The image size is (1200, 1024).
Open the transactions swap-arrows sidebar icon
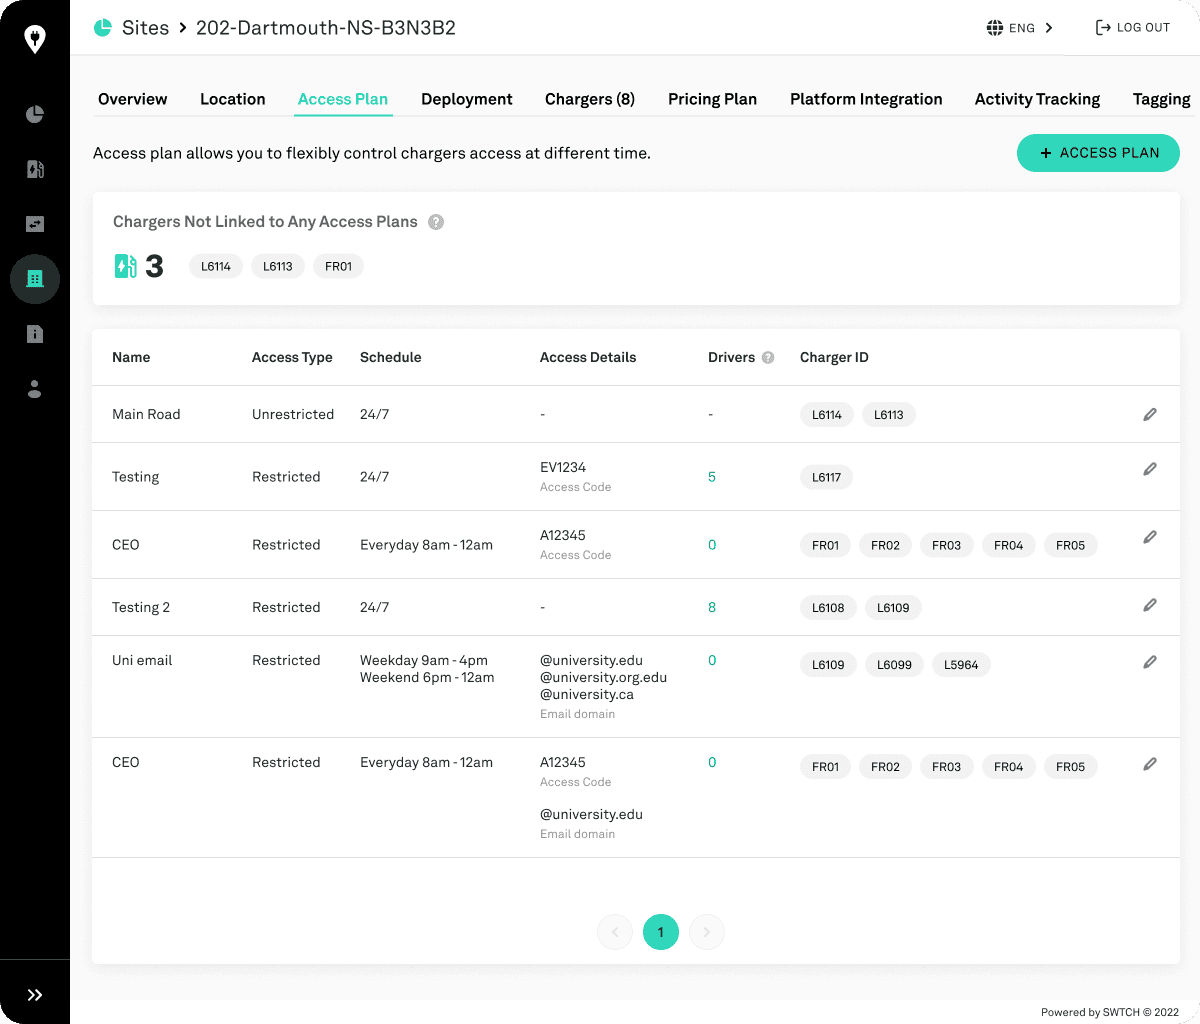coord(35,224)
